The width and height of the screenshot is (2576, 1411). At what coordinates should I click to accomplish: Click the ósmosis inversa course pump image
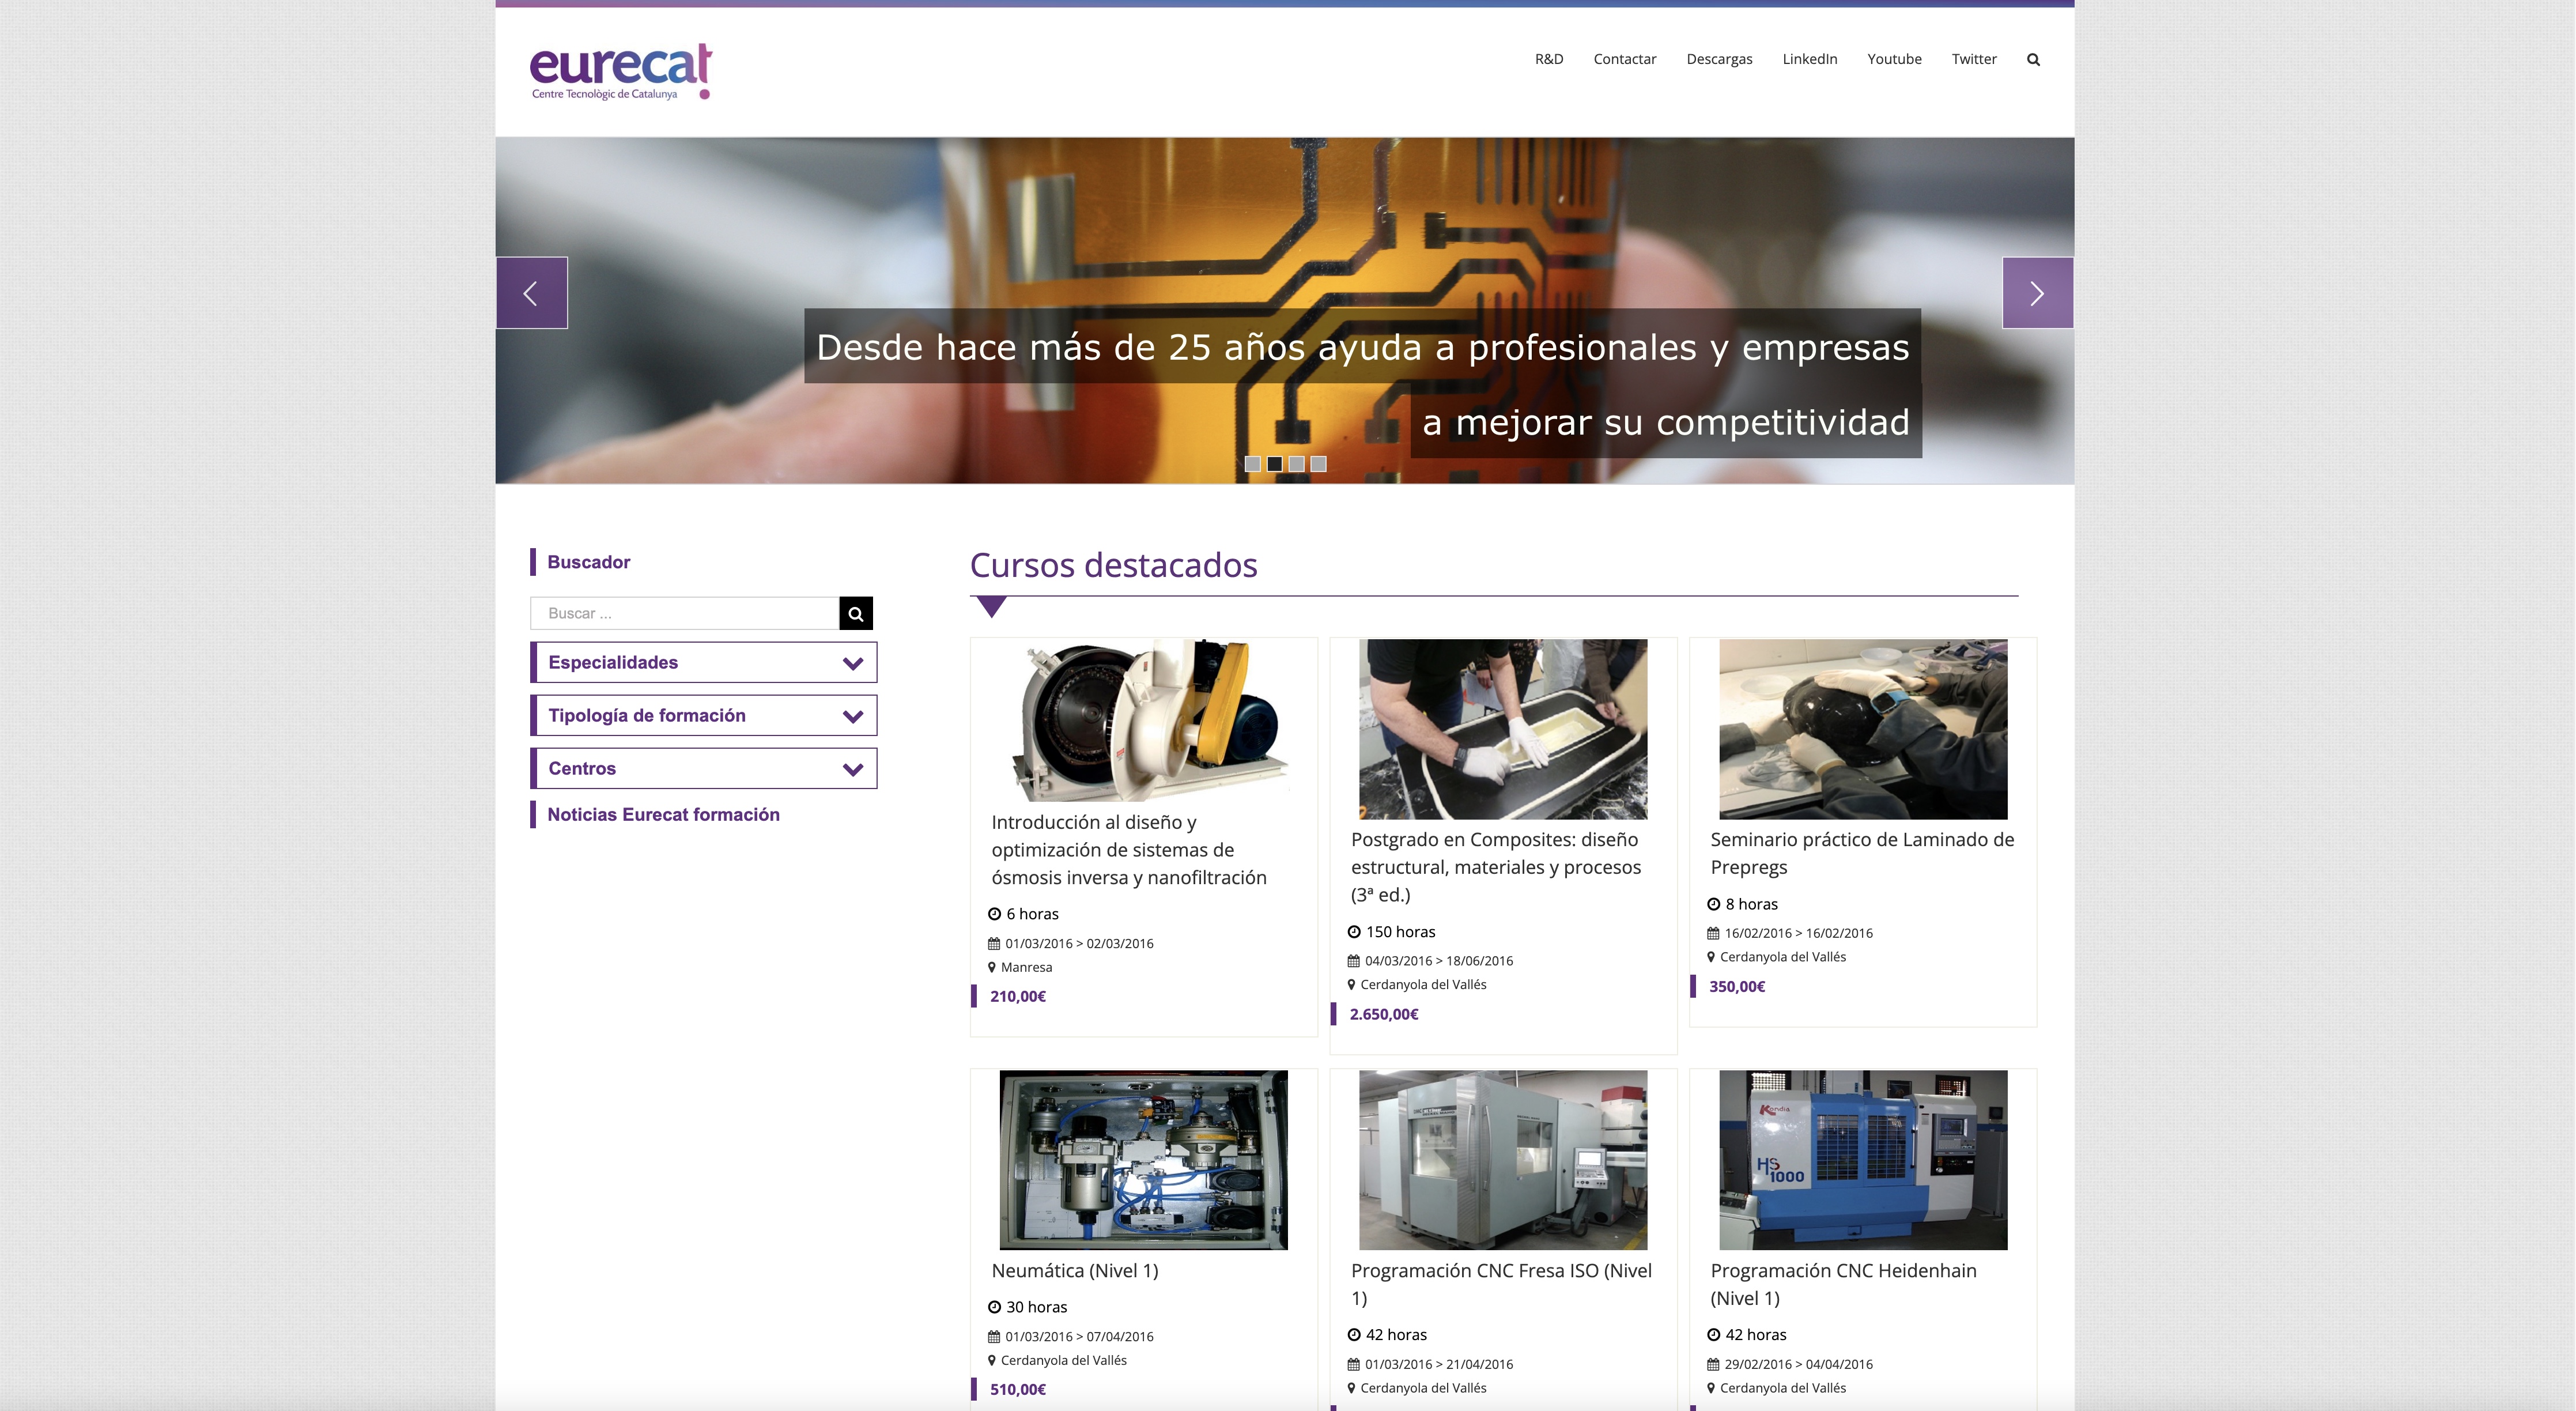[x=1144, y=720]
